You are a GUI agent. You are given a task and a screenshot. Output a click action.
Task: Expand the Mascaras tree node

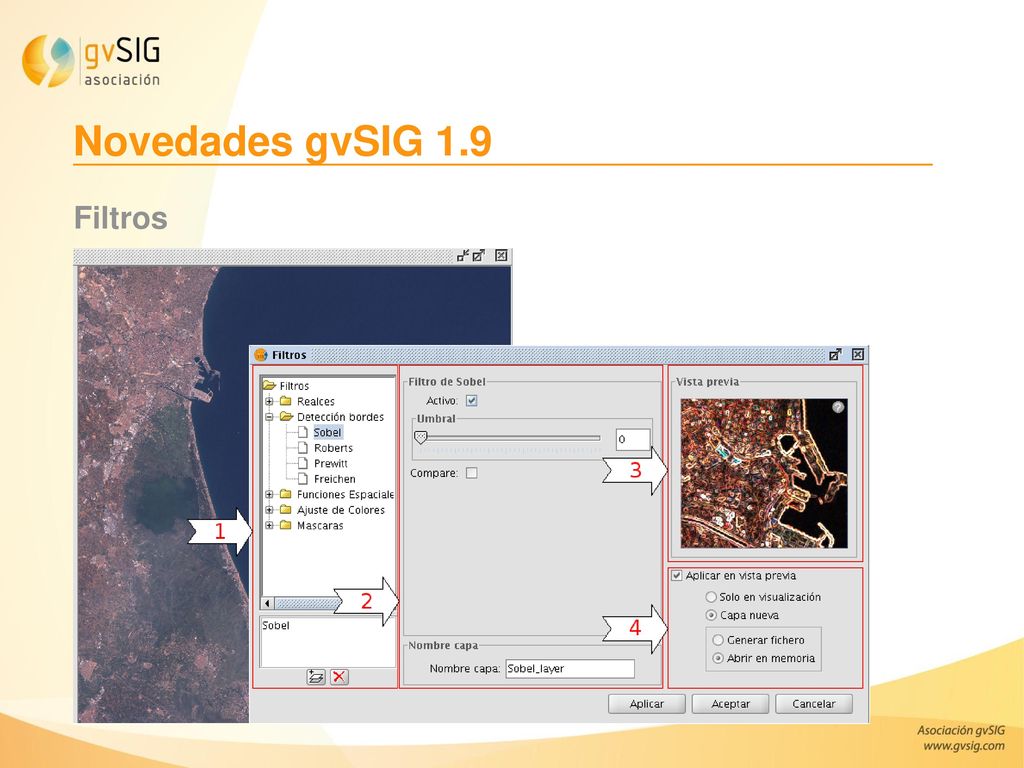point(269,525)
